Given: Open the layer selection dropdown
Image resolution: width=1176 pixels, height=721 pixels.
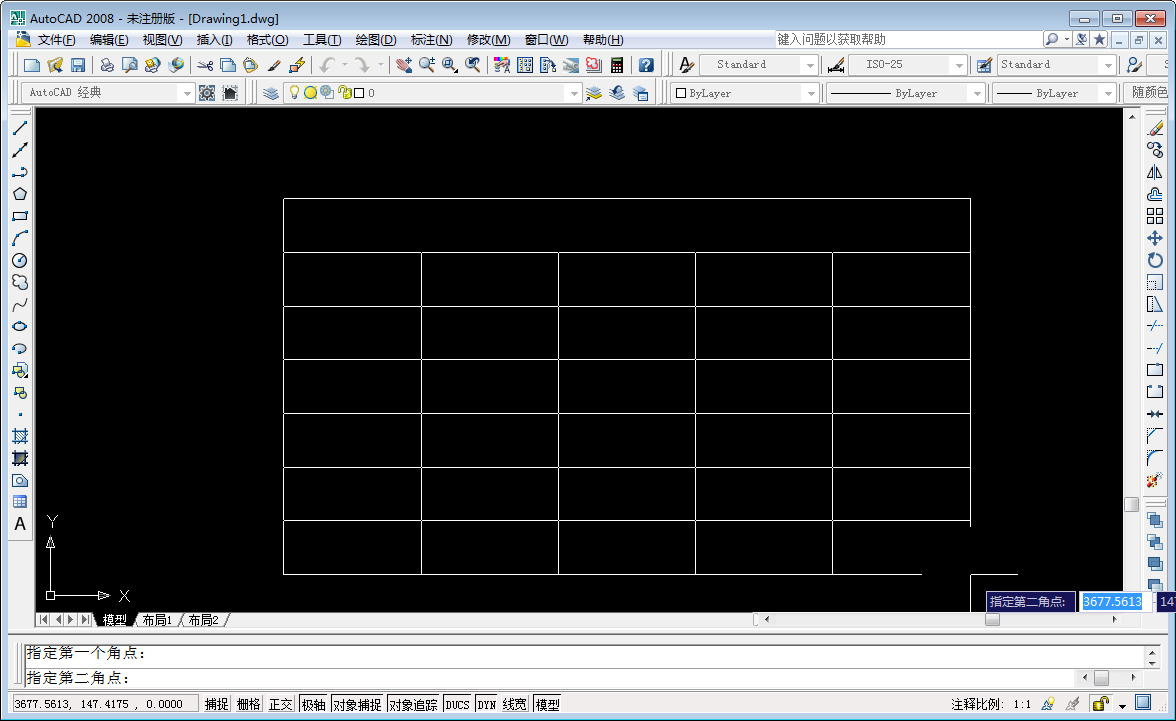Looking at the screenshot, I should [x=575, y=93].
